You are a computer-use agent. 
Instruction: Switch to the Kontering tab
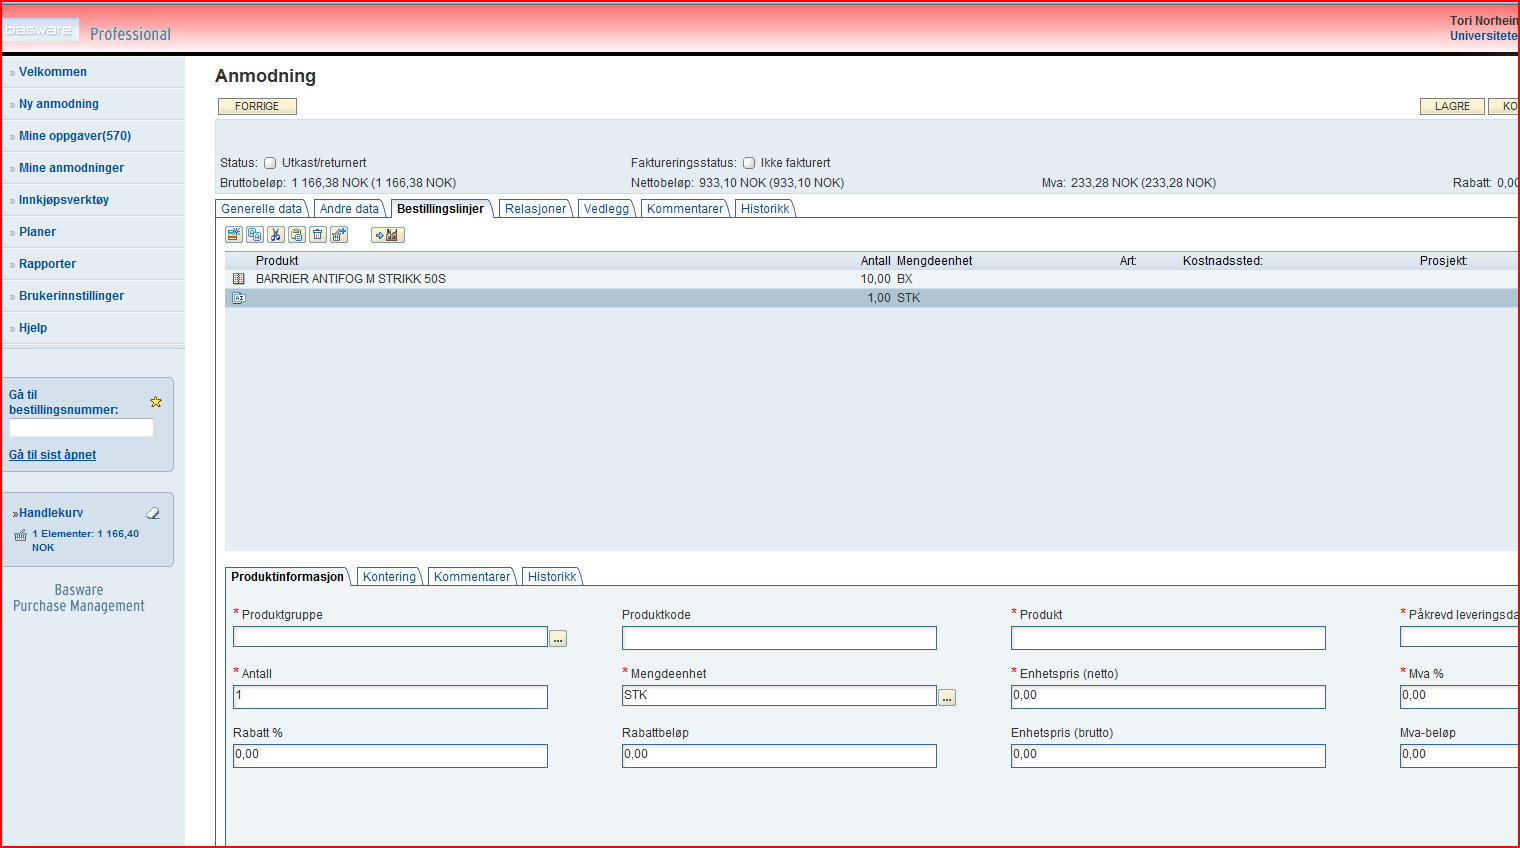pyautogui.click(x=390, y=577)
